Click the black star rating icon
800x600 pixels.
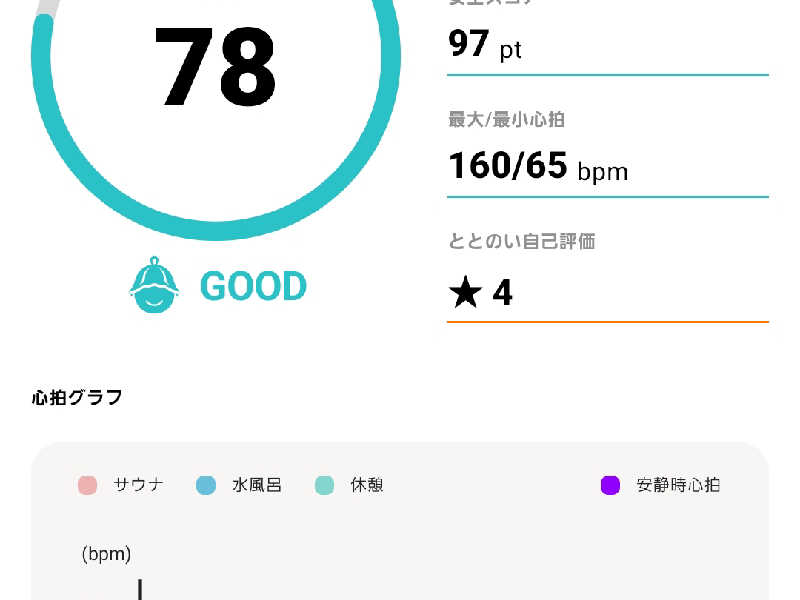[465, 292]
